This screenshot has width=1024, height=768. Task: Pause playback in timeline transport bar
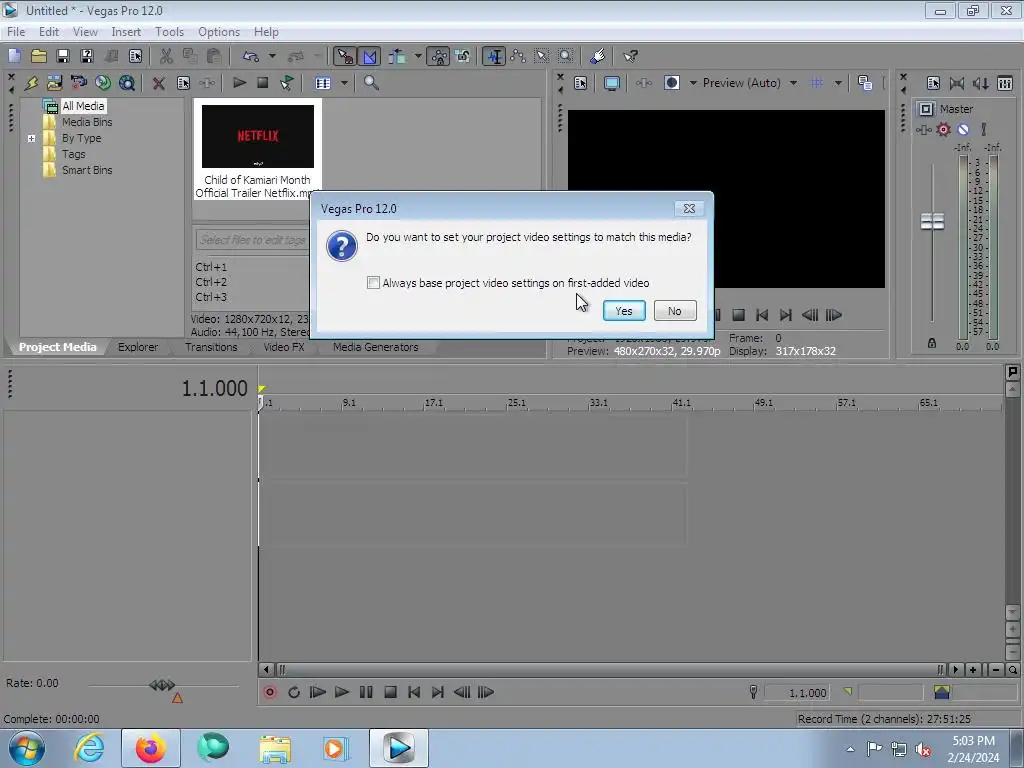[366, 692]
